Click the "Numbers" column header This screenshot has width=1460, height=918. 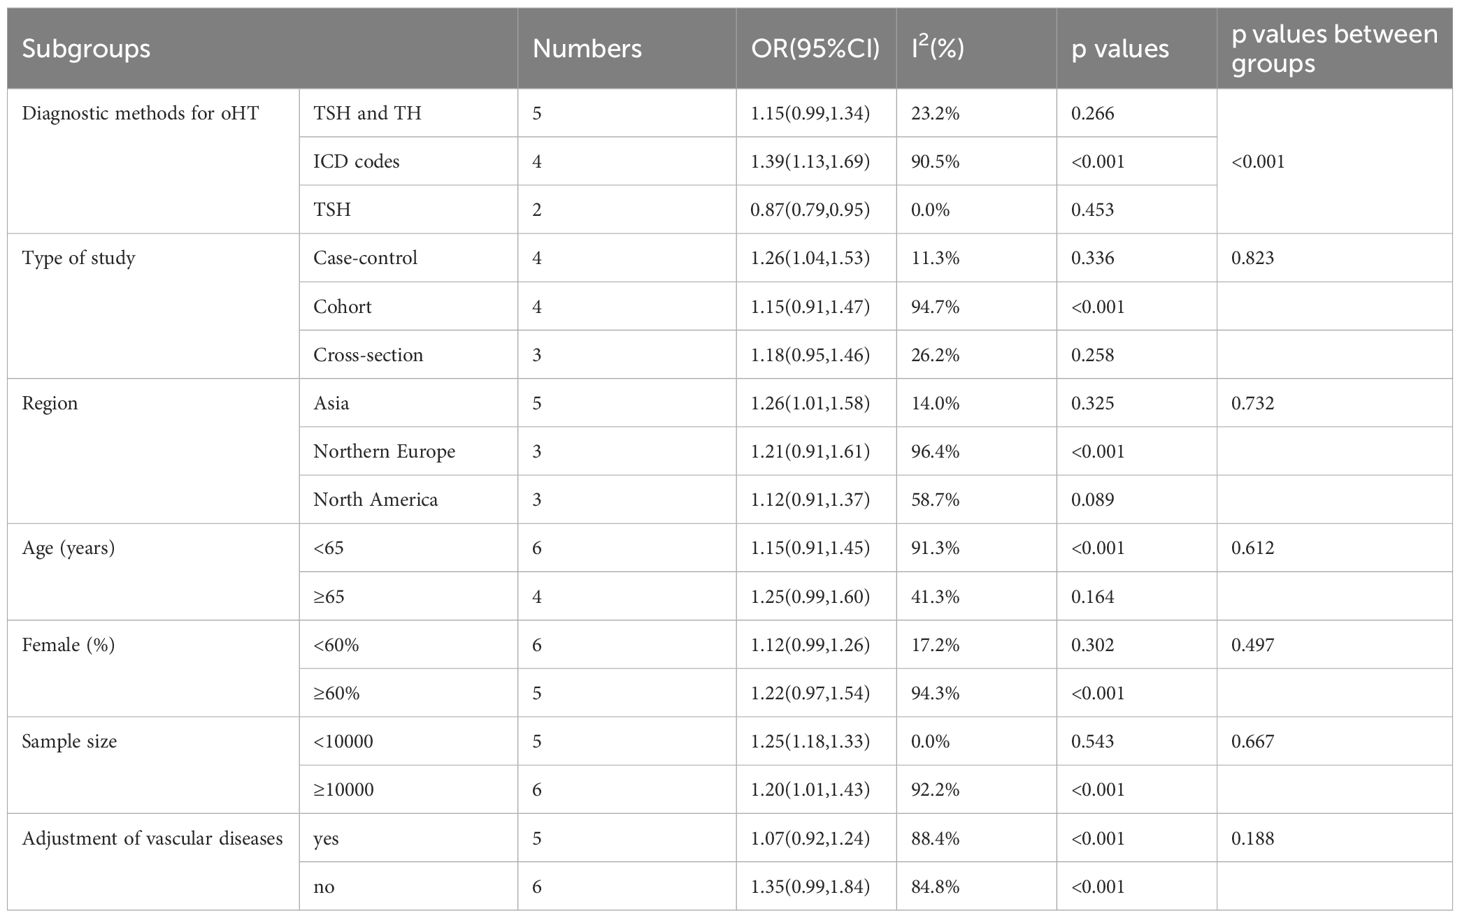coord(587,48)
